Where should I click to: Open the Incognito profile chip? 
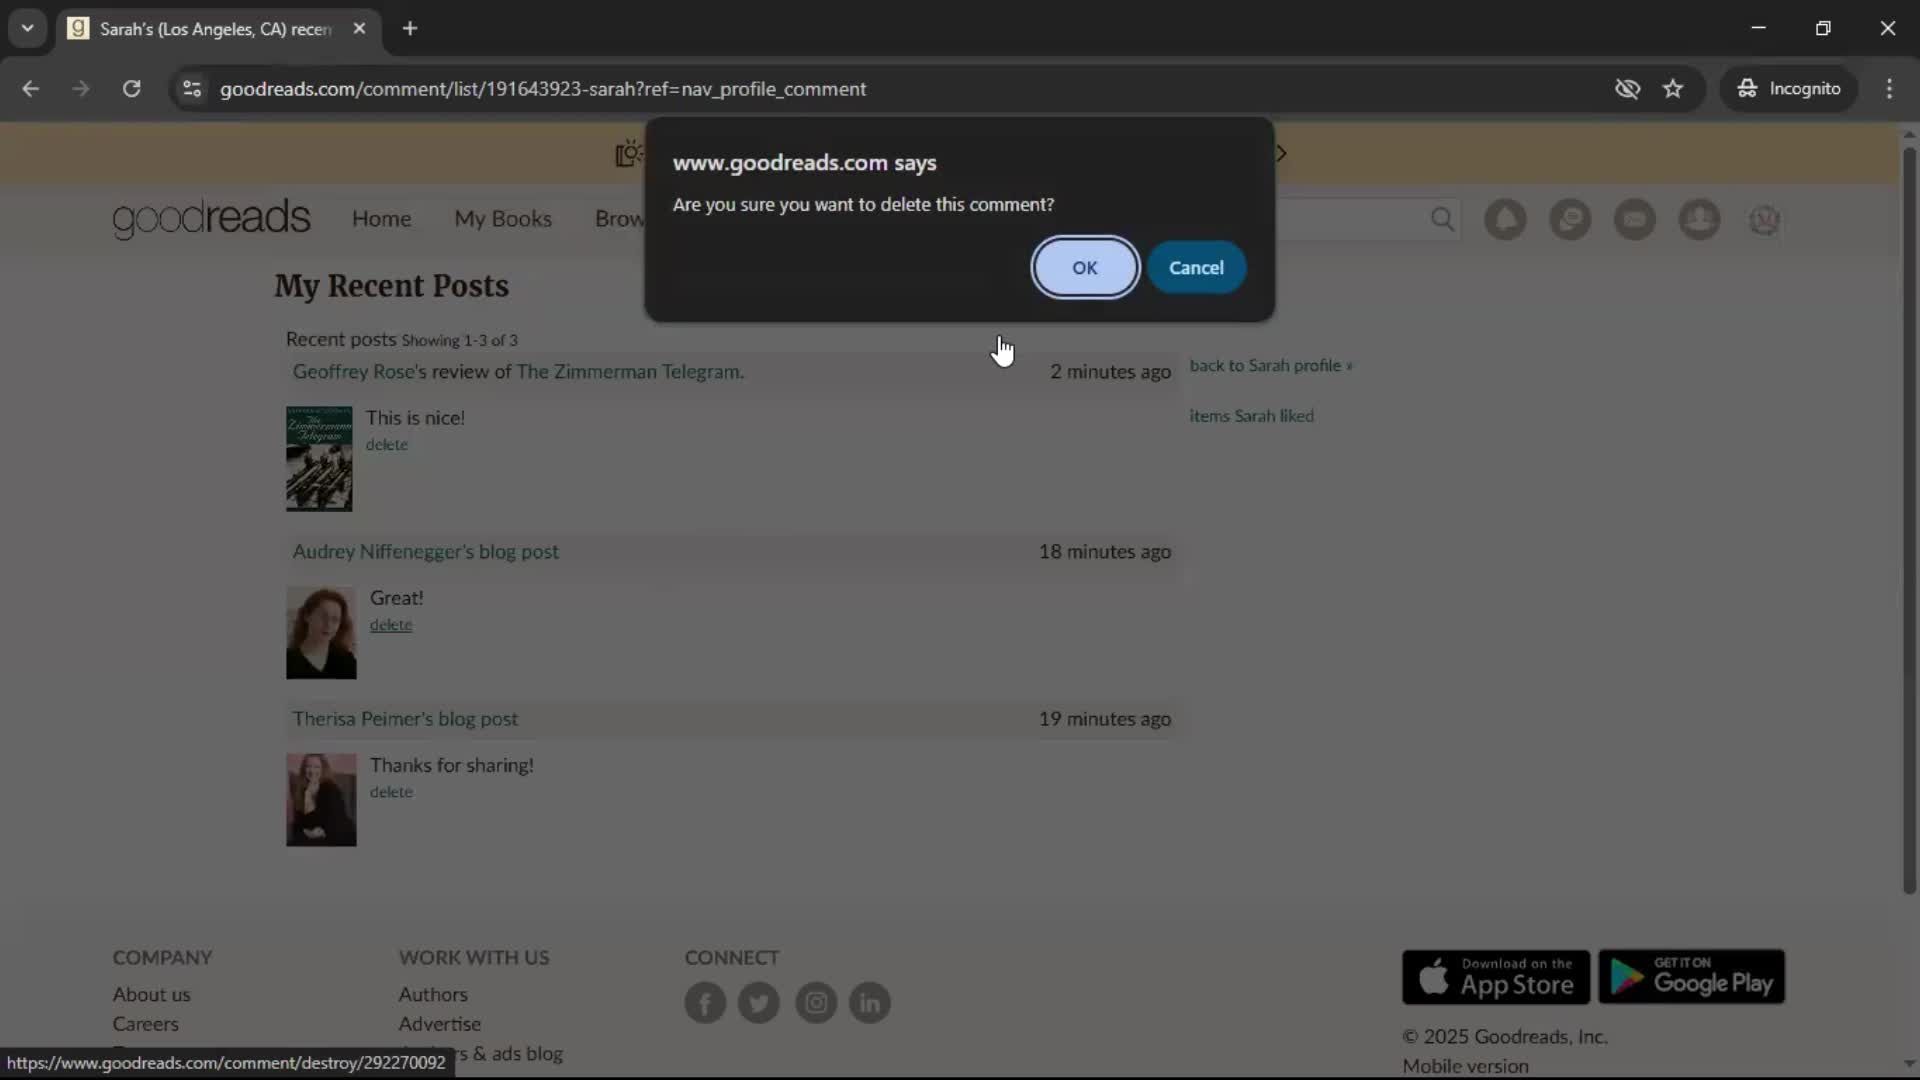(x=1788, y=88)
